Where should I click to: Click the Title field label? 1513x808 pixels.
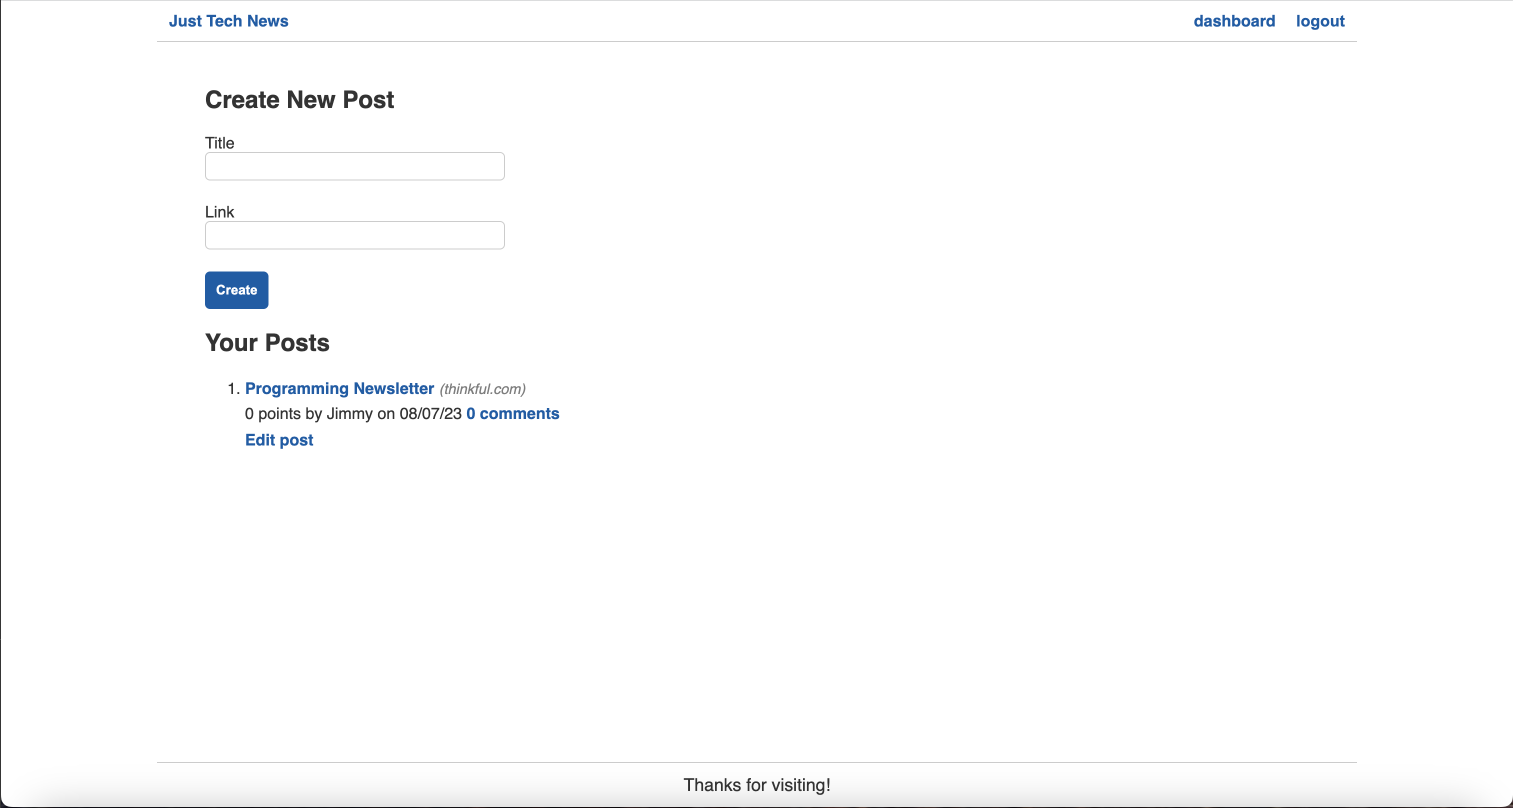click(220, 143)
